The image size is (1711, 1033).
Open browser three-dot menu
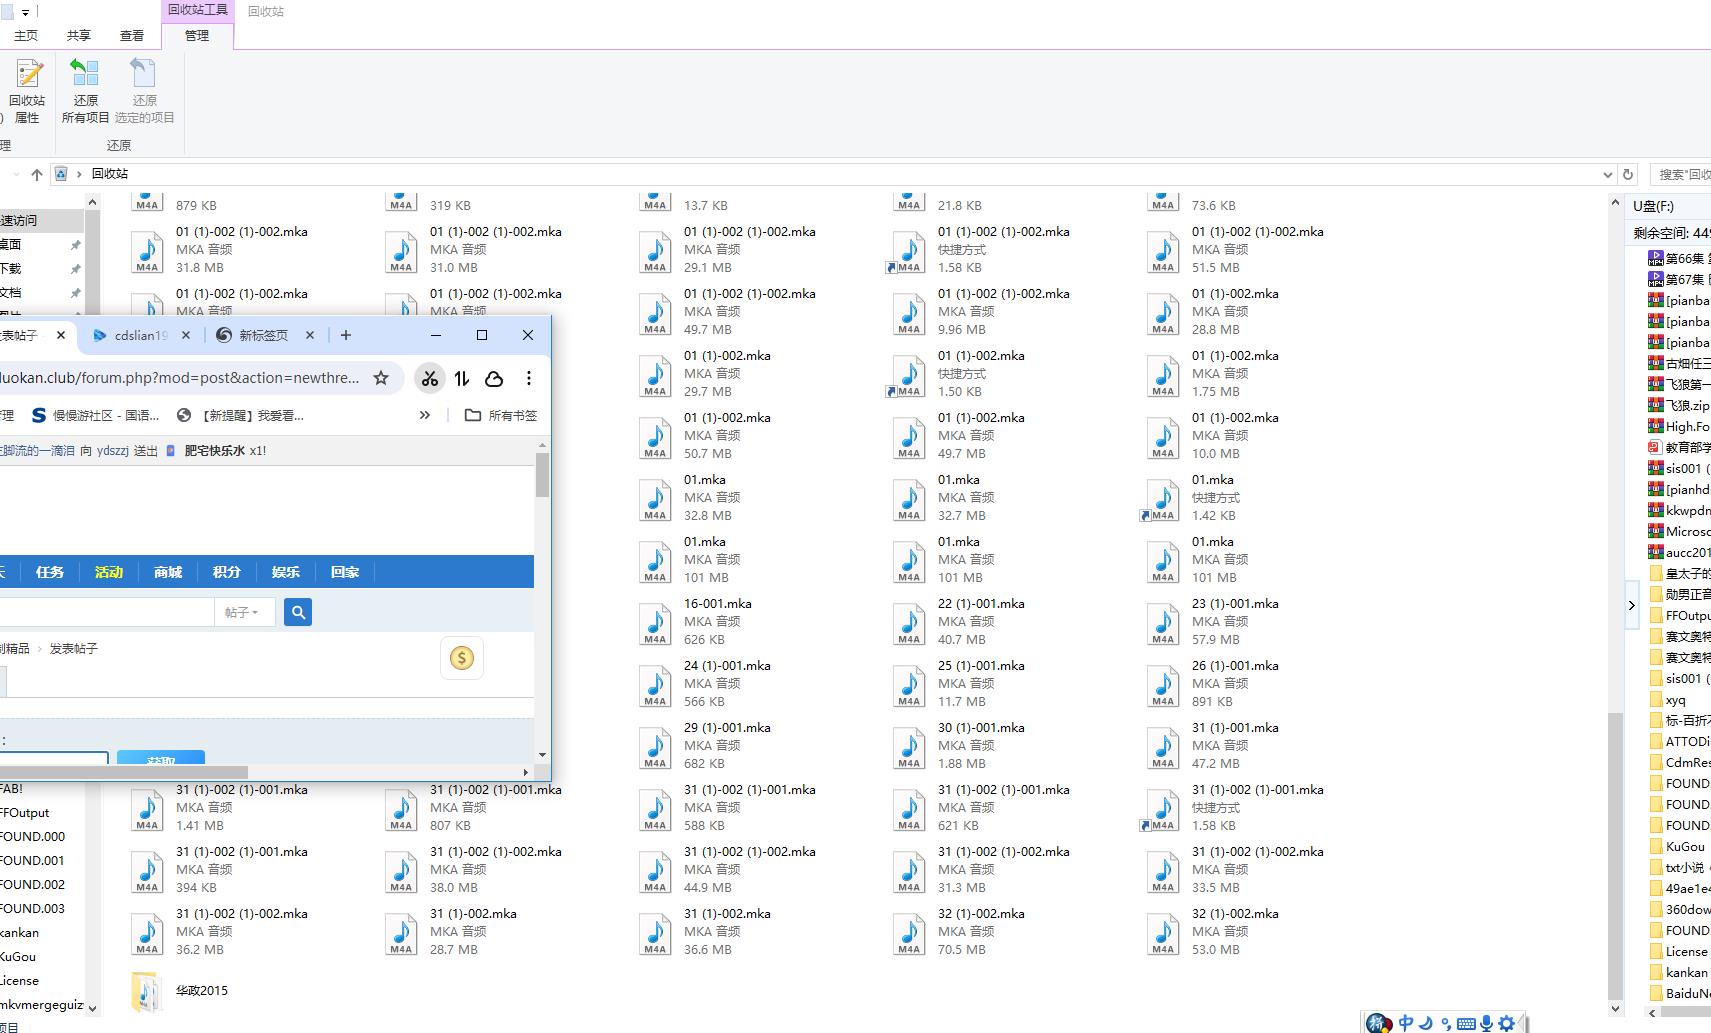click(x=528, y=378)
